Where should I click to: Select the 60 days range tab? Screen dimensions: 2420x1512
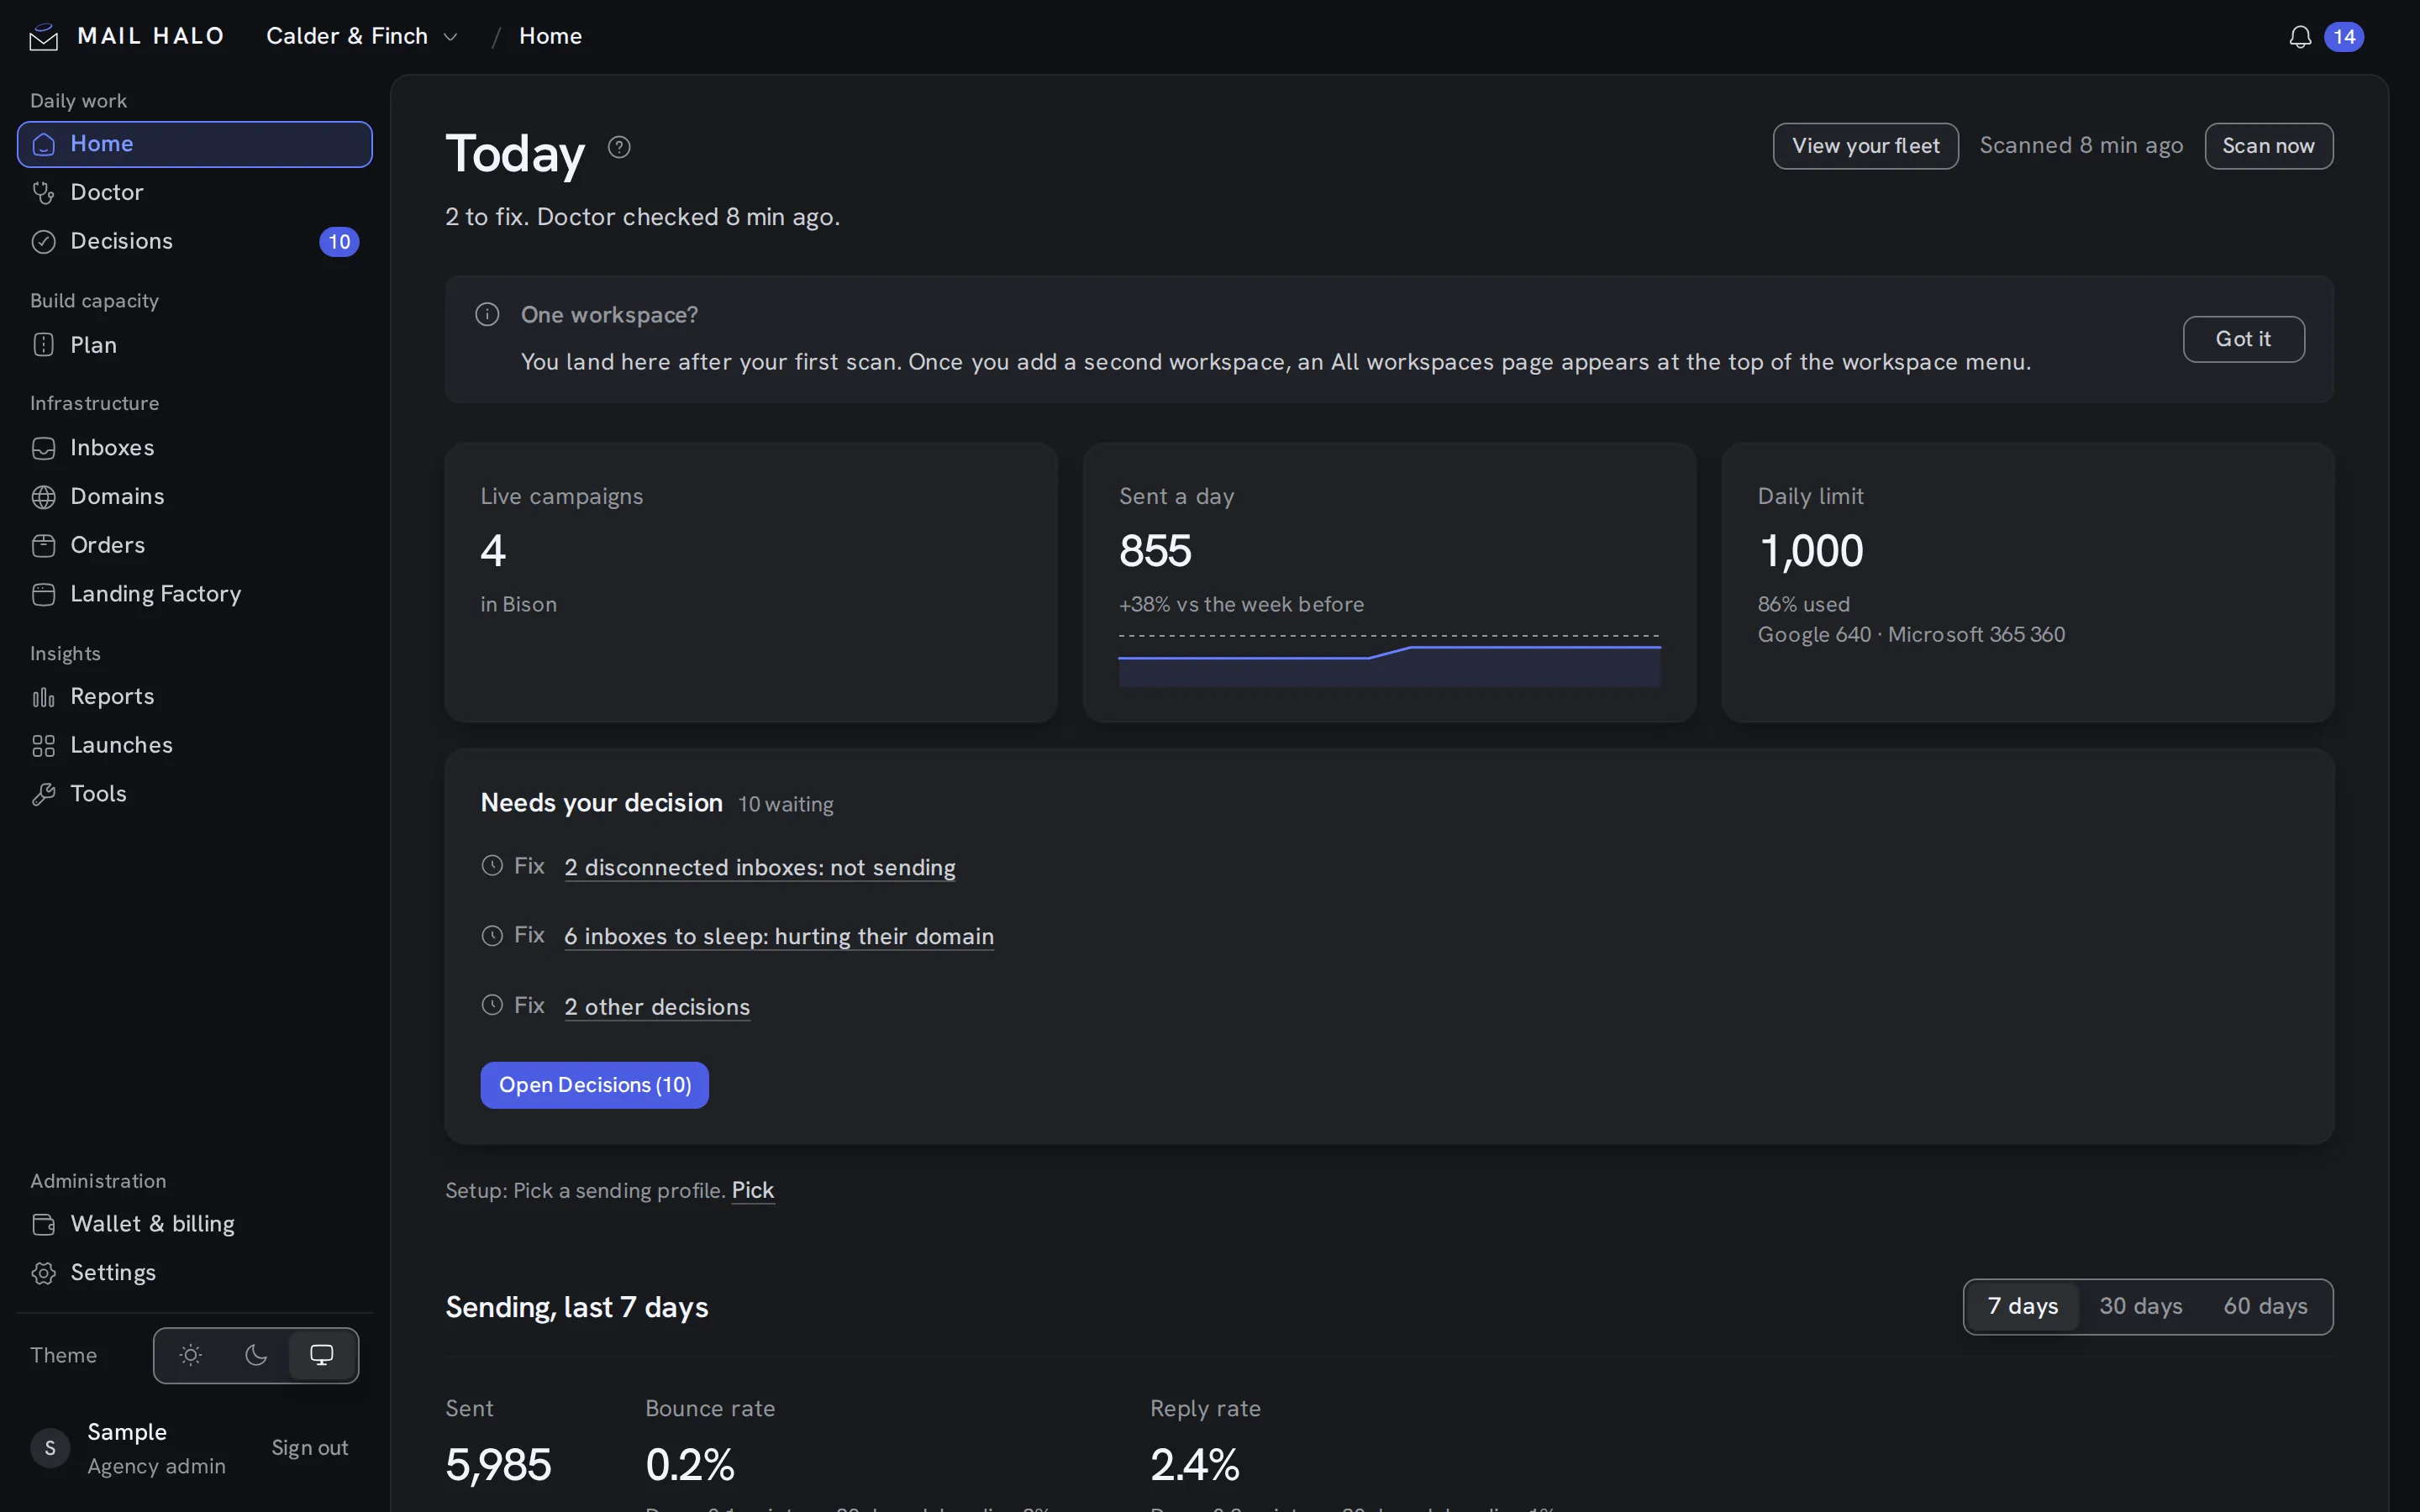2265,1307
